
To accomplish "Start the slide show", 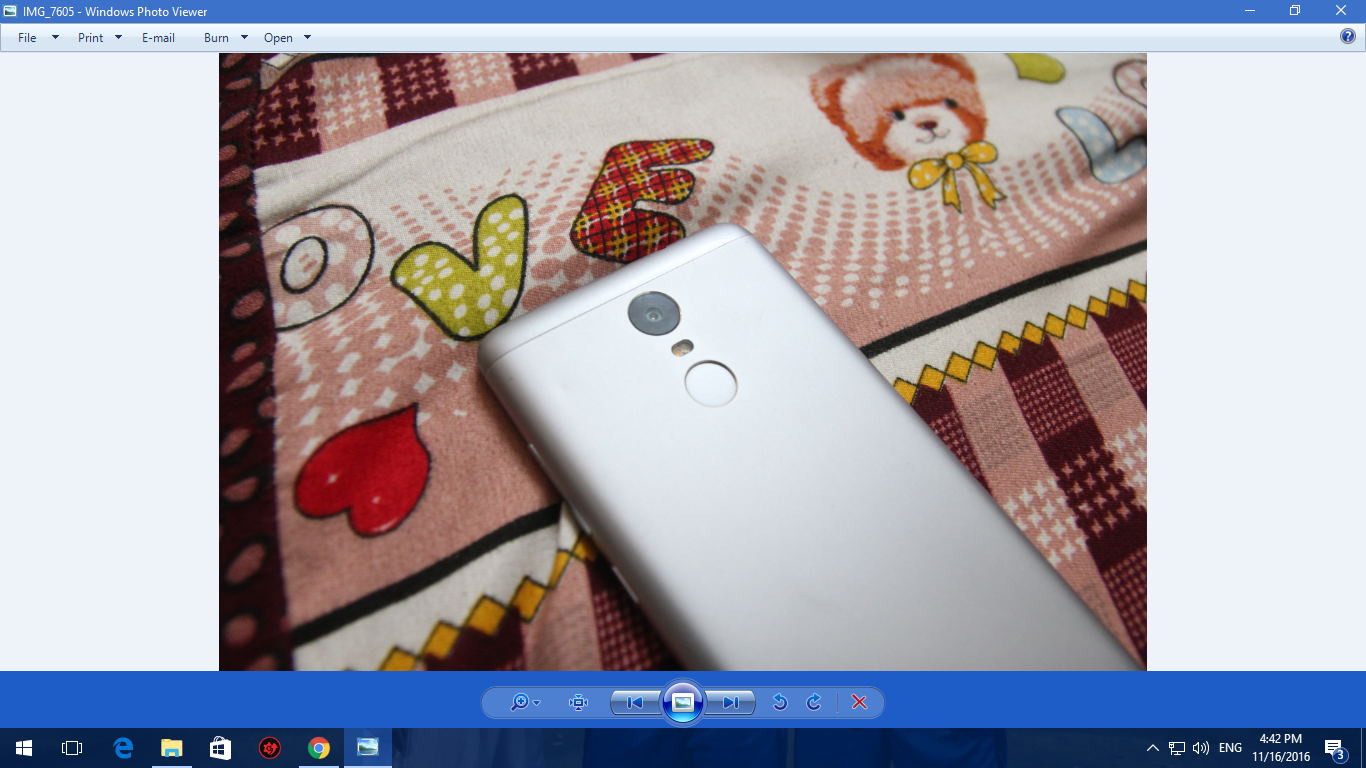I will coord(683,702).
